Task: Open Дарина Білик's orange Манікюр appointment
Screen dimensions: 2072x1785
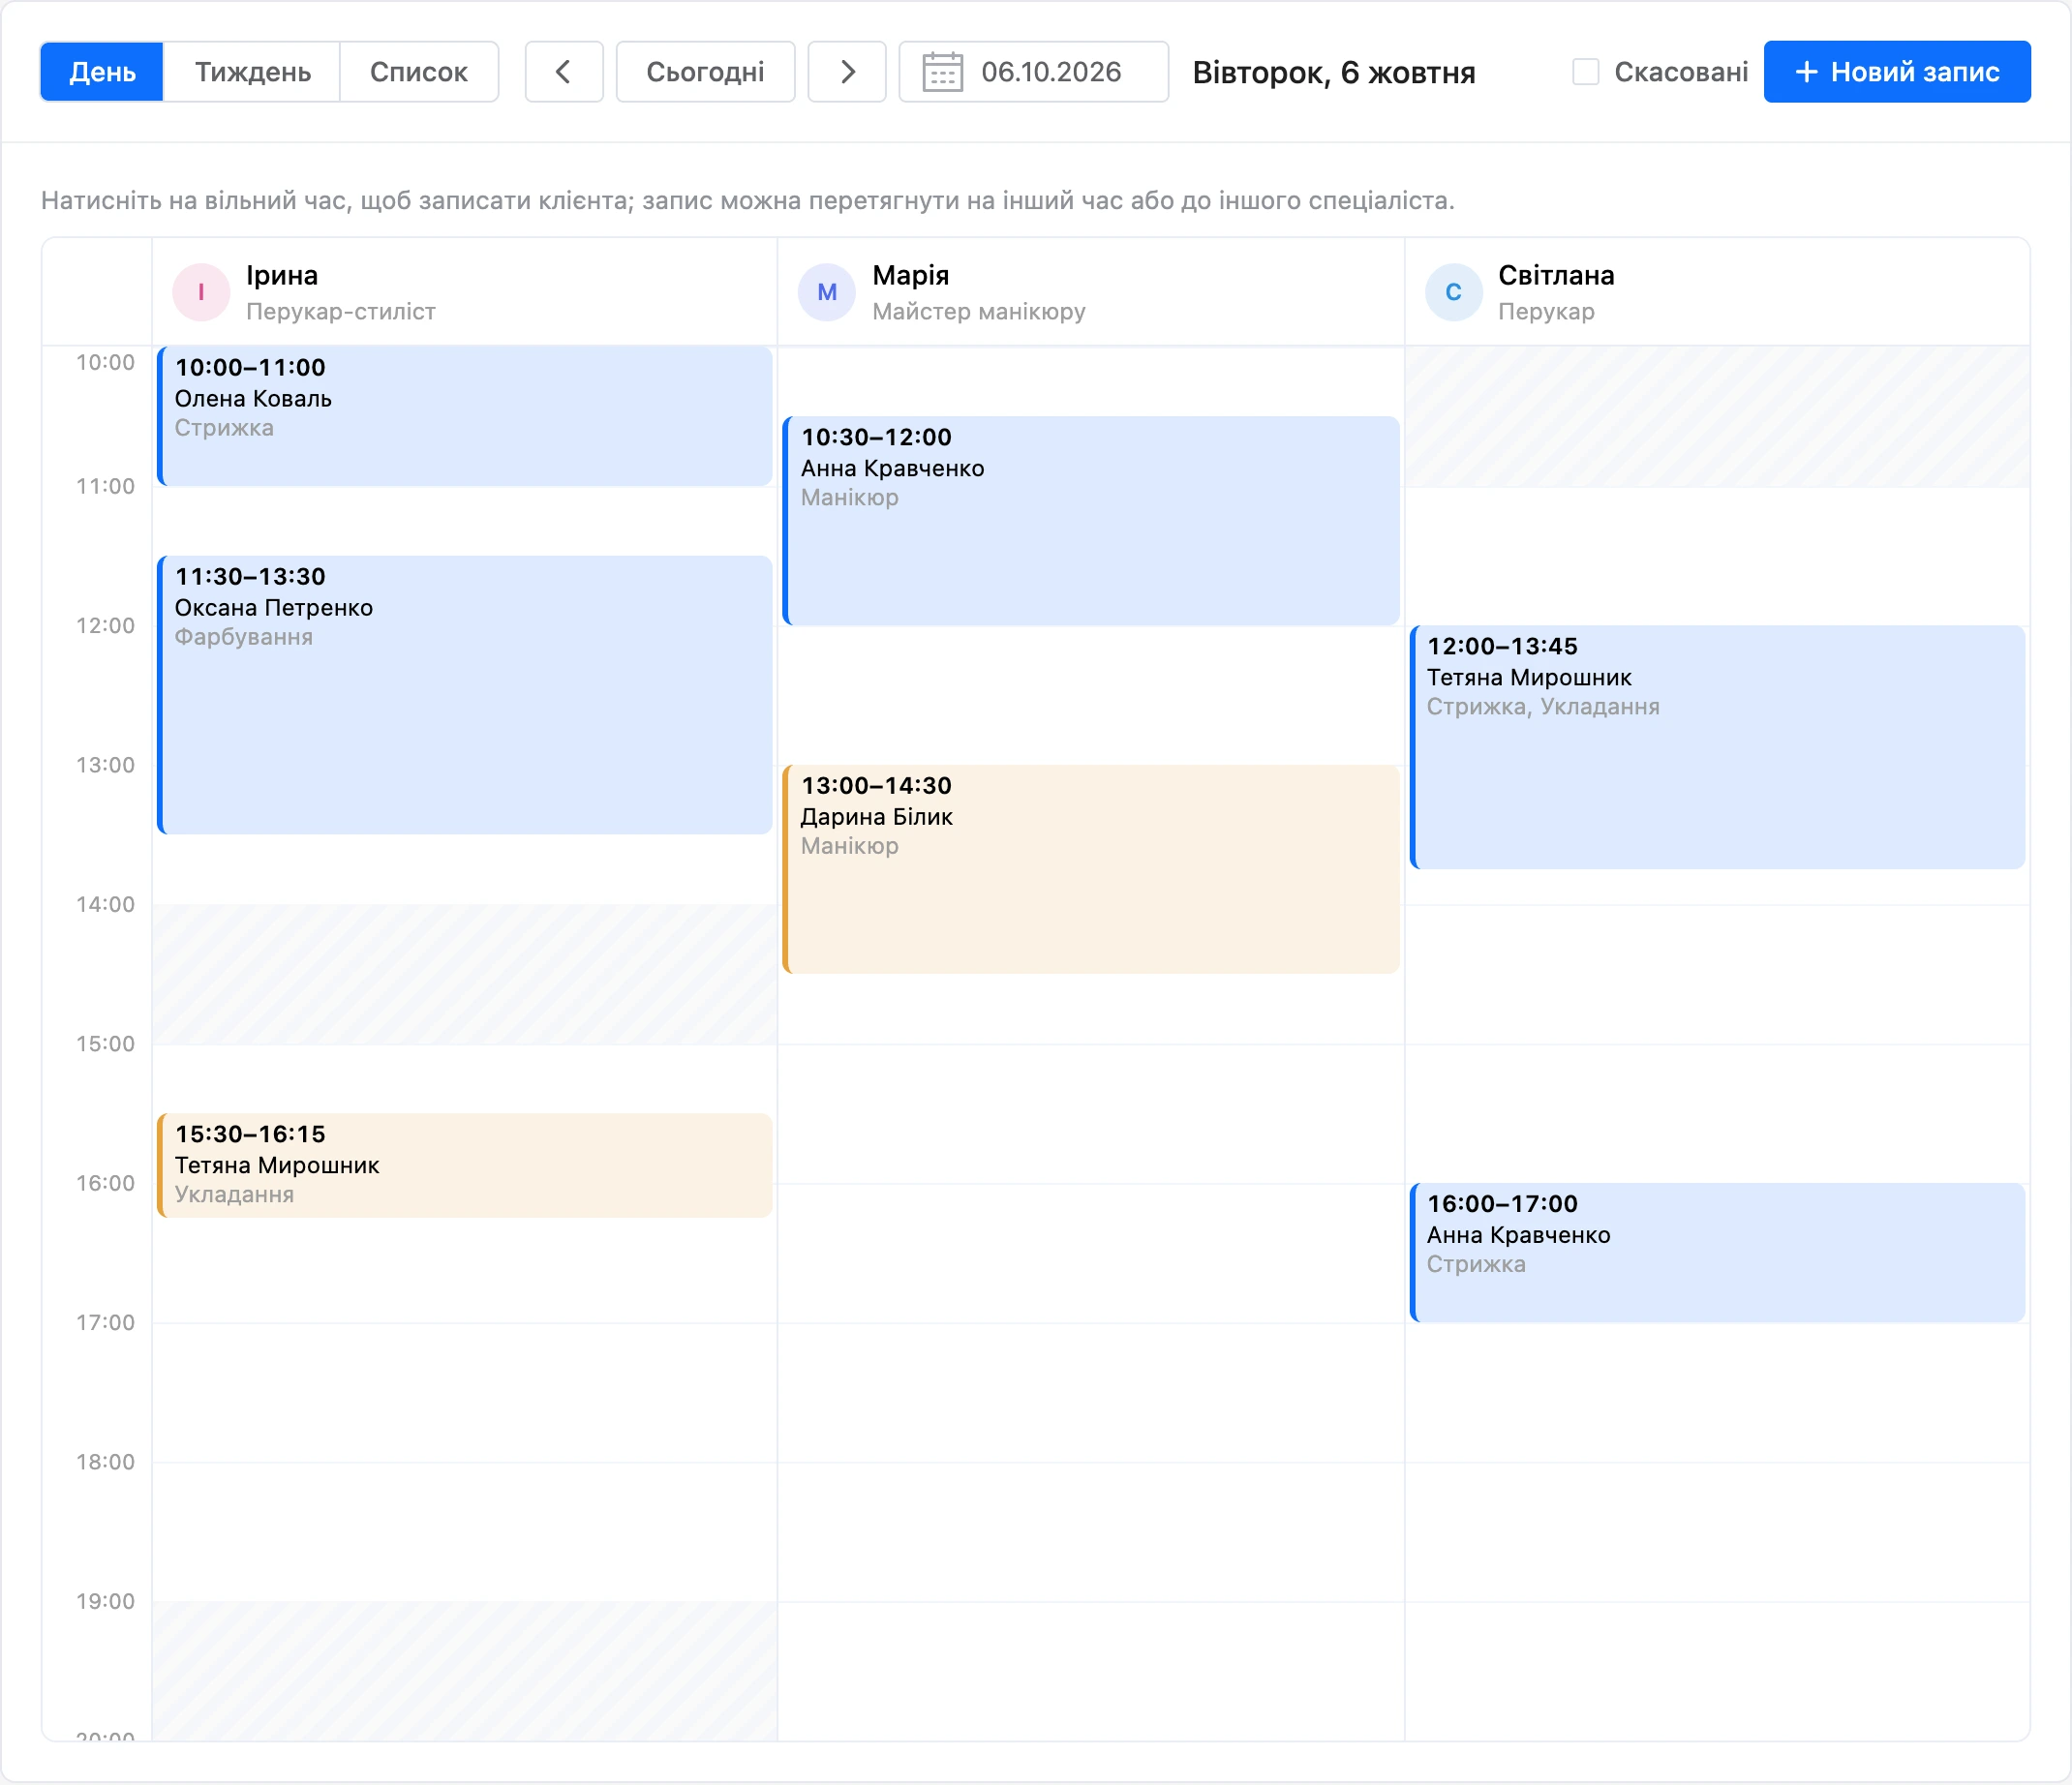Action: 1091,869
